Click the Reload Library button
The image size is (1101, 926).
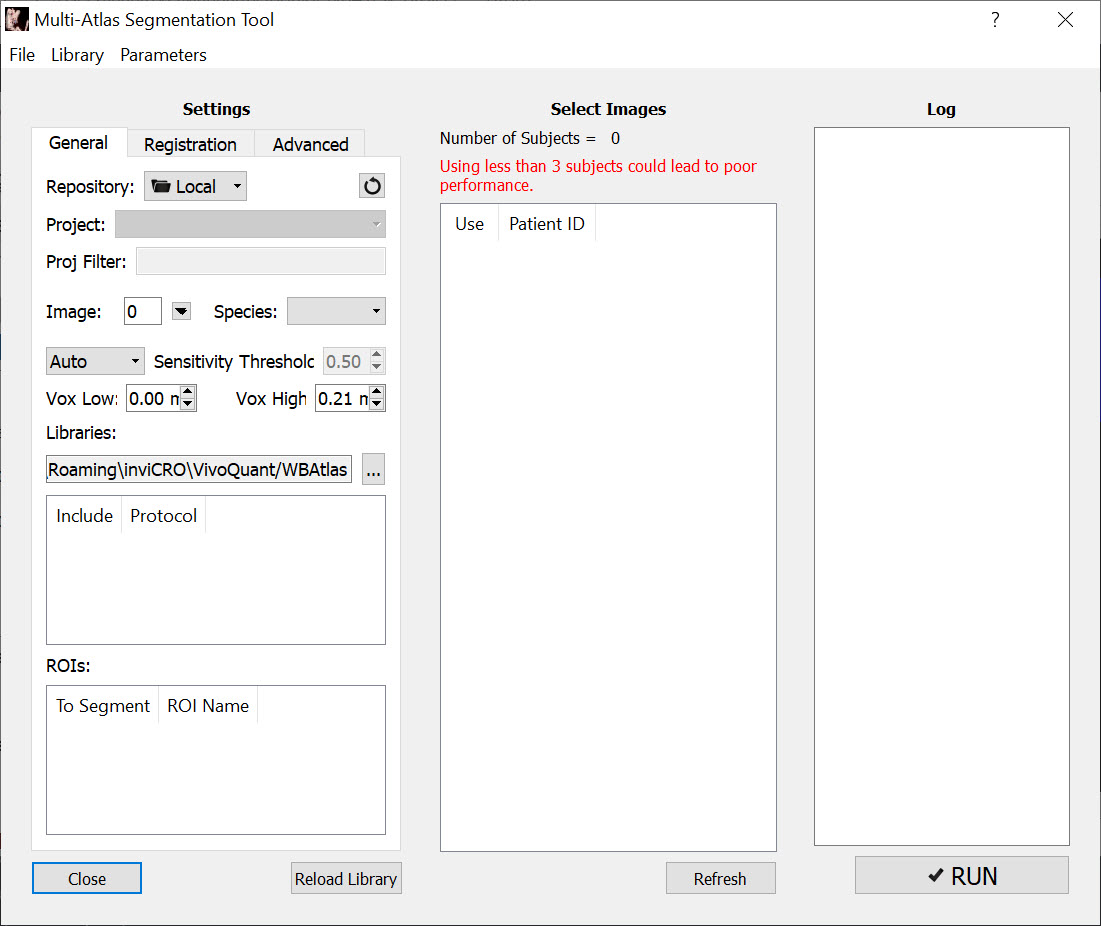(x=346, y=879)
